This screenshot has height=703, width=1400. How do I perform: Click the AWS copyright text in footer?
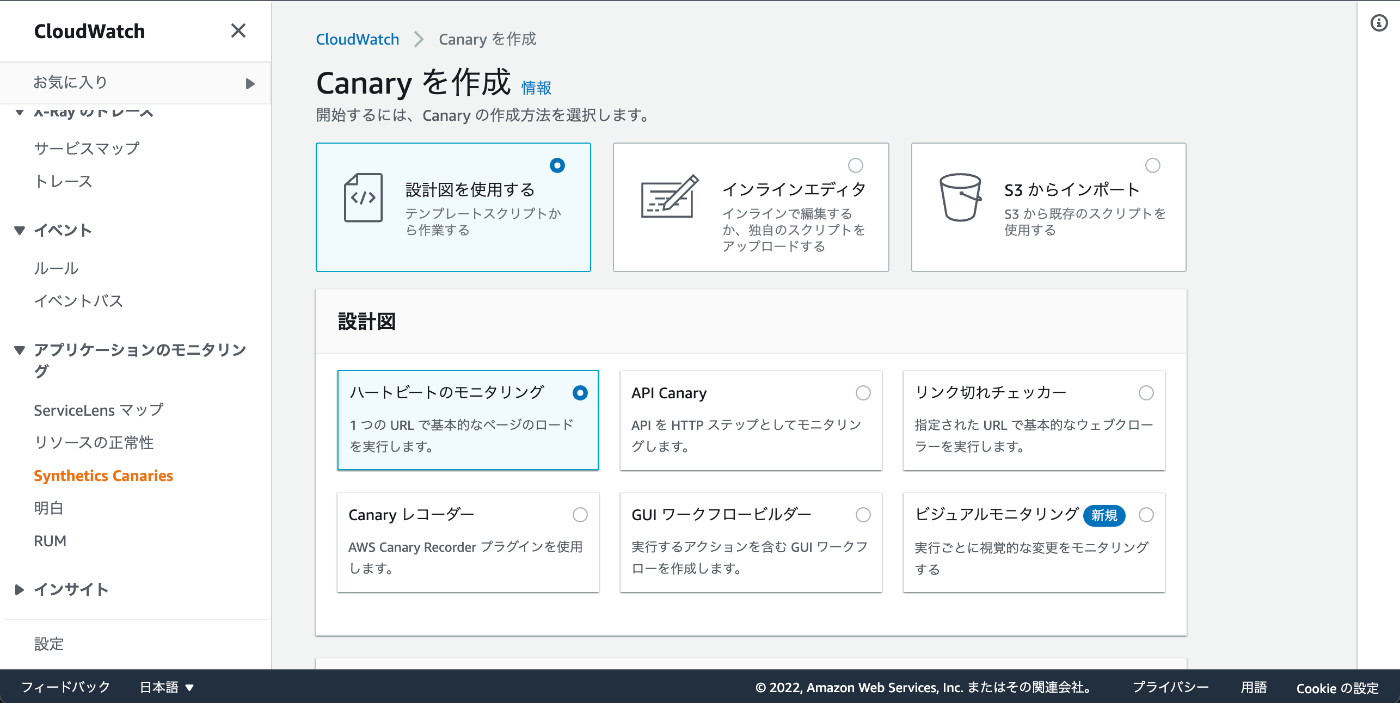(923, 688)
